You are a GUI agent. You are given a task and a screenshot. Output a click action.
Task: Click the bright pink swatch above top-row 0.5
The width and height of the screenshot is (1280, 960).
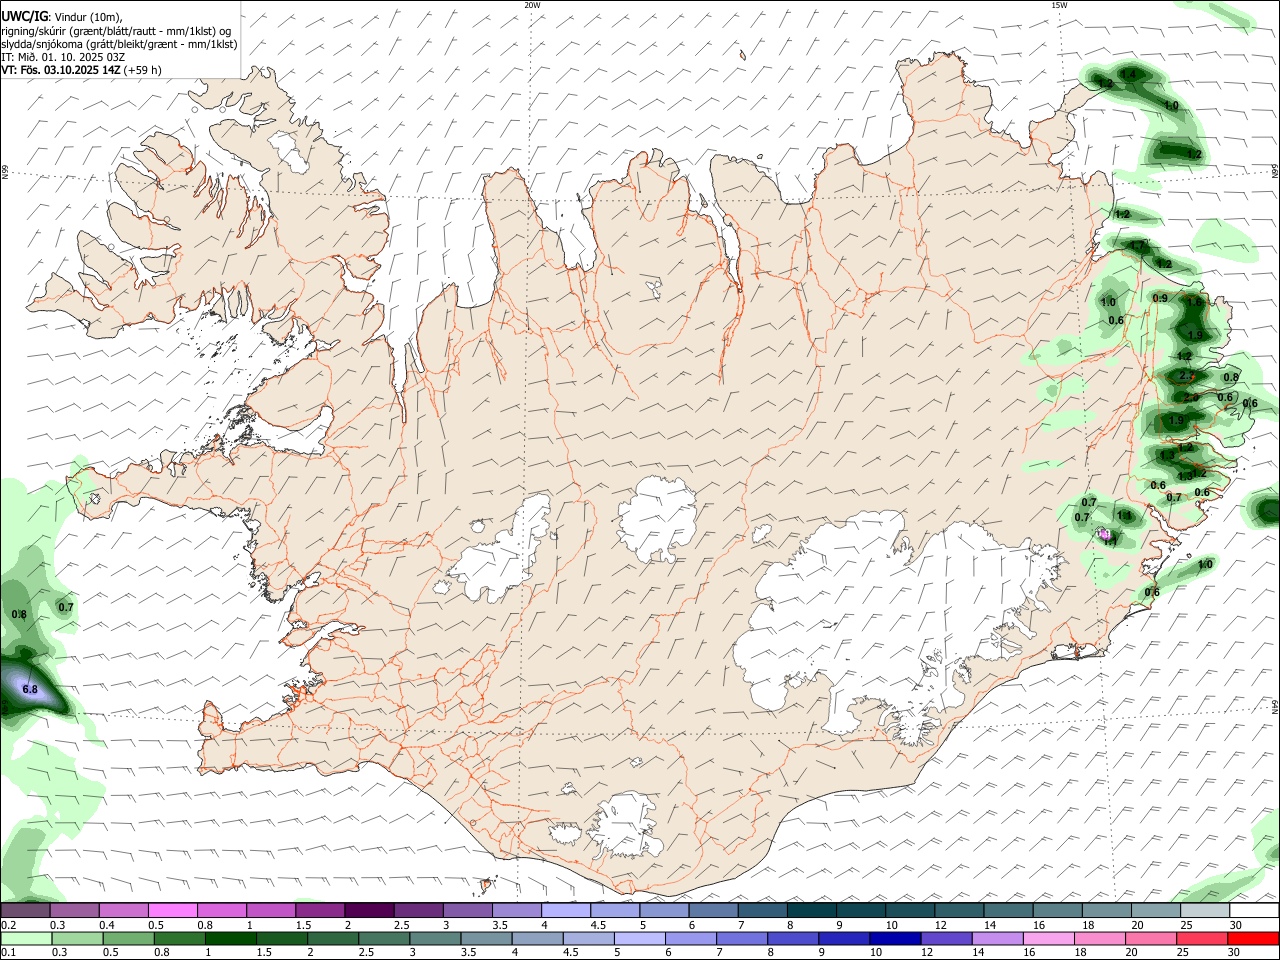[x=172, y=911]
